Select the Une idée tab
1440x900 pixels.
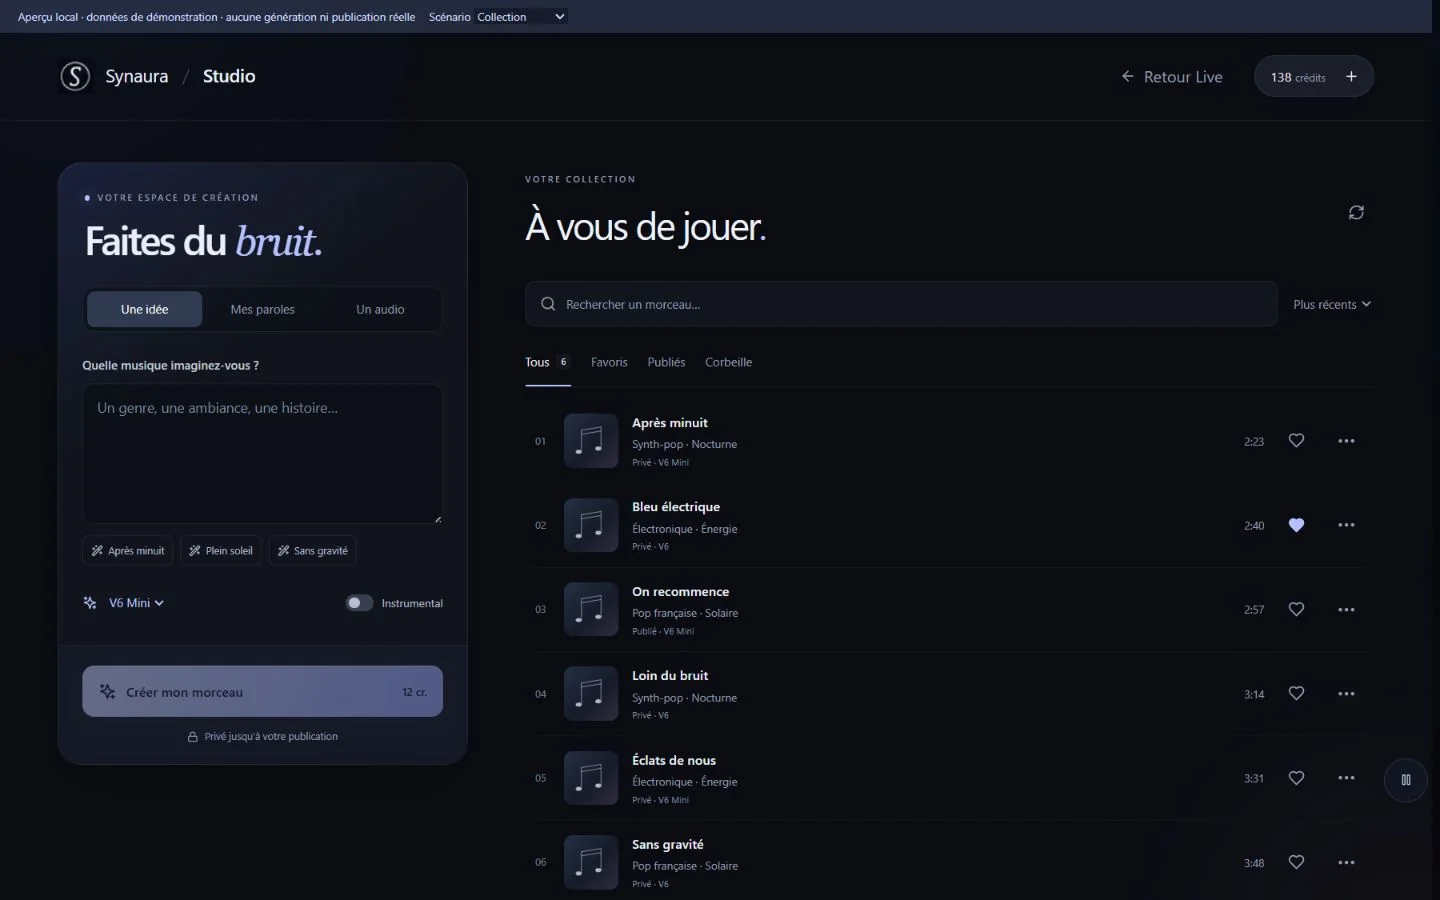coord(144,310)
